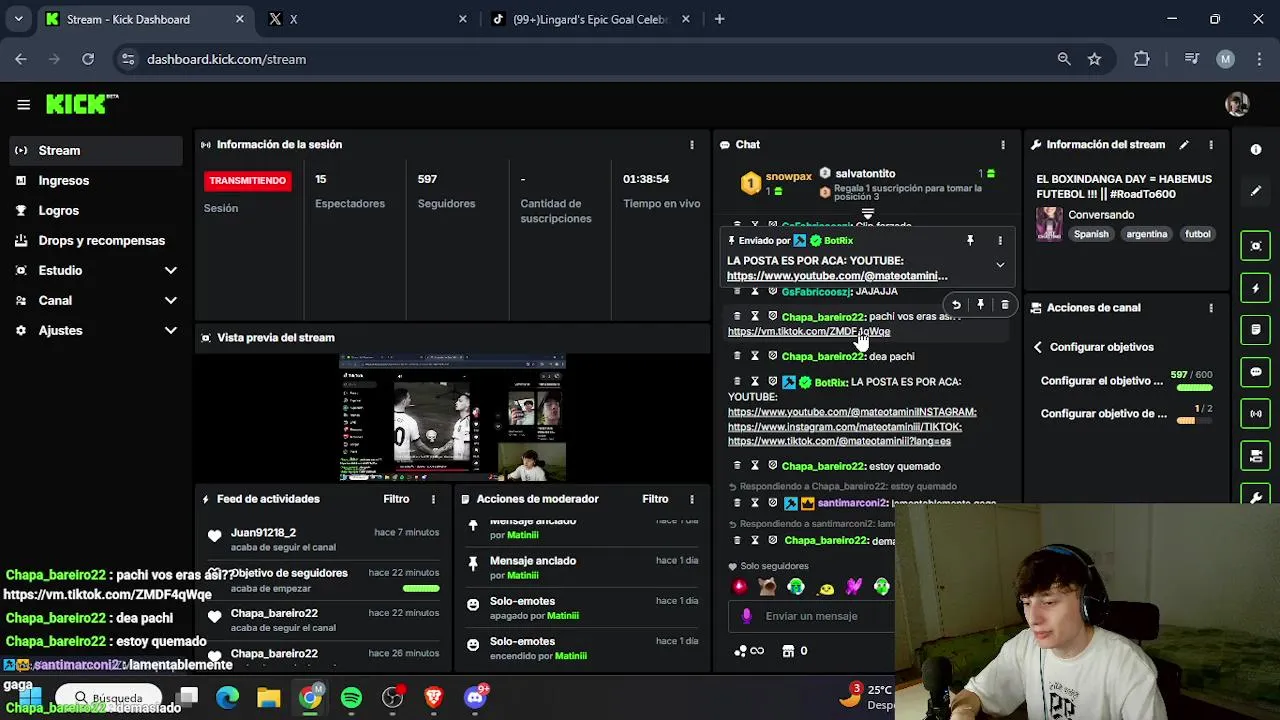Toggle session info broadcast icon in right toolbar
1280x720 pixels.
[1256, 413]
